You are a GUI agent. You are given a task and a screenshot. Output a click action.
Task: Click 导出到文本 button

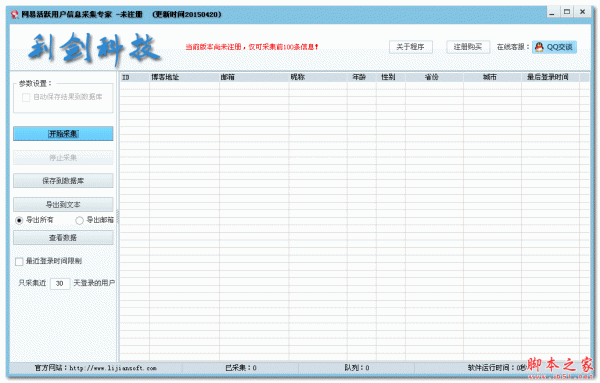pos(63,204)
